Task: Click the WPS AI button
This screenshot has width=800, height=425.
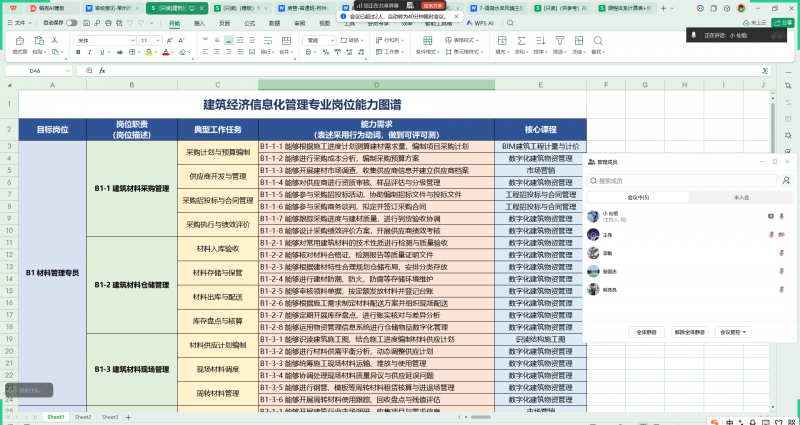Action: [x=480, y=23]
